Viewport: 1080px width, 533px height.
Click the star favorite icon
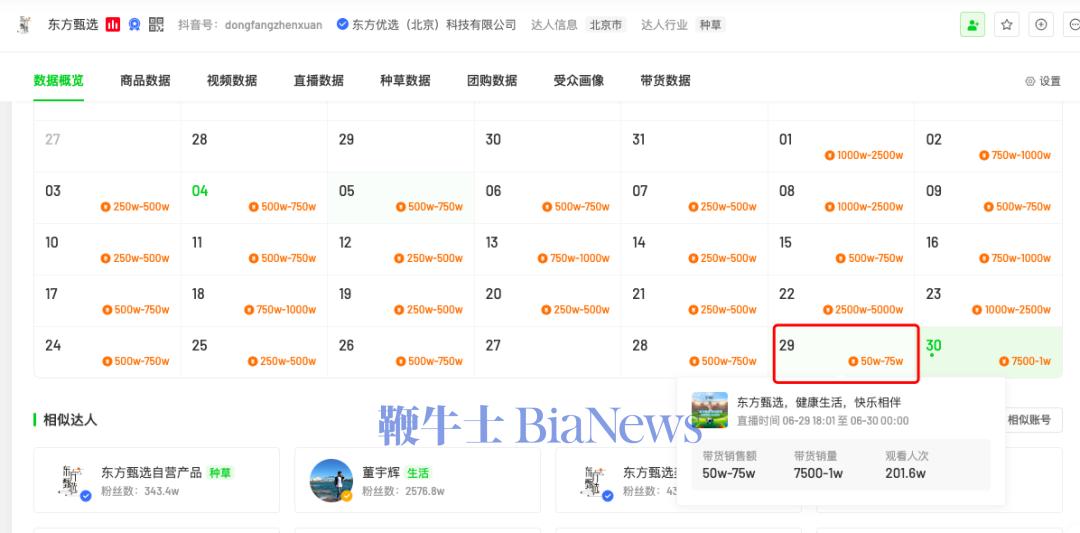click(1007, 25)
